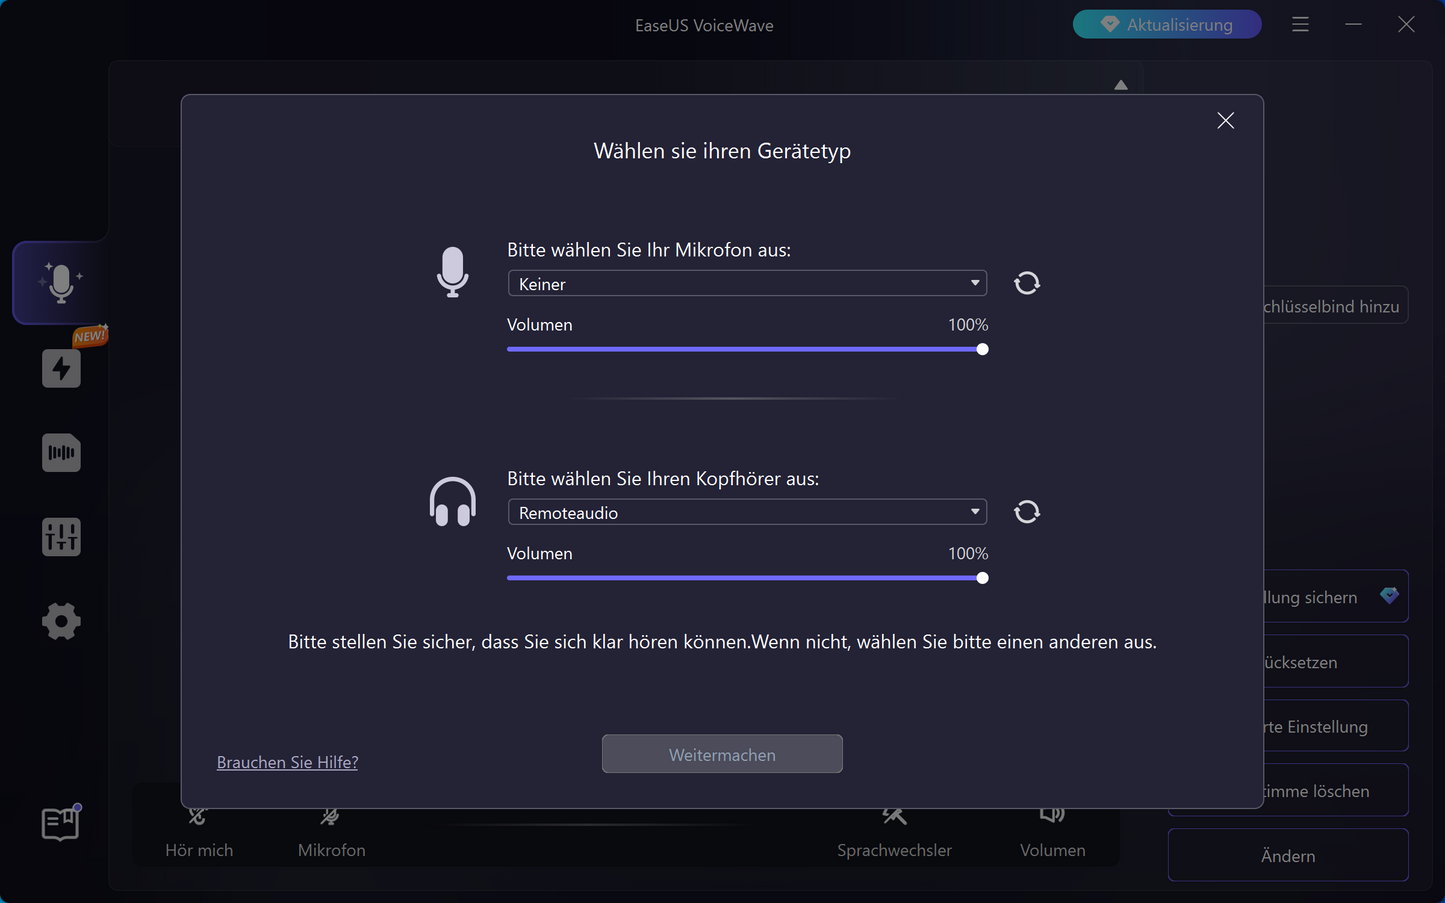The height and width of the screenshot is (903, 1445).
Task: Refresh the microphone device list
Action: (x=1027, y=283)
